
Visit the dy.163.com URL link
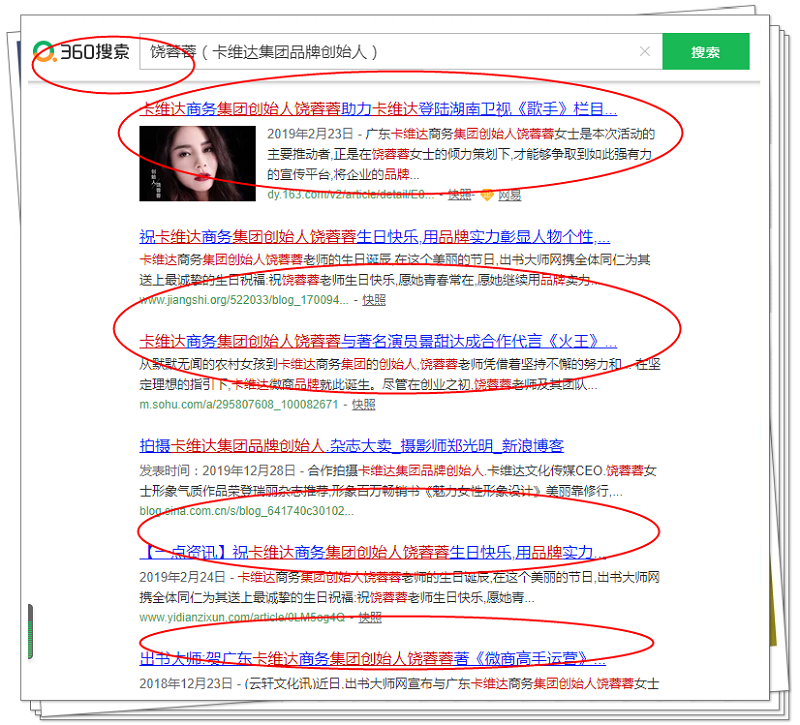point(350,195)
